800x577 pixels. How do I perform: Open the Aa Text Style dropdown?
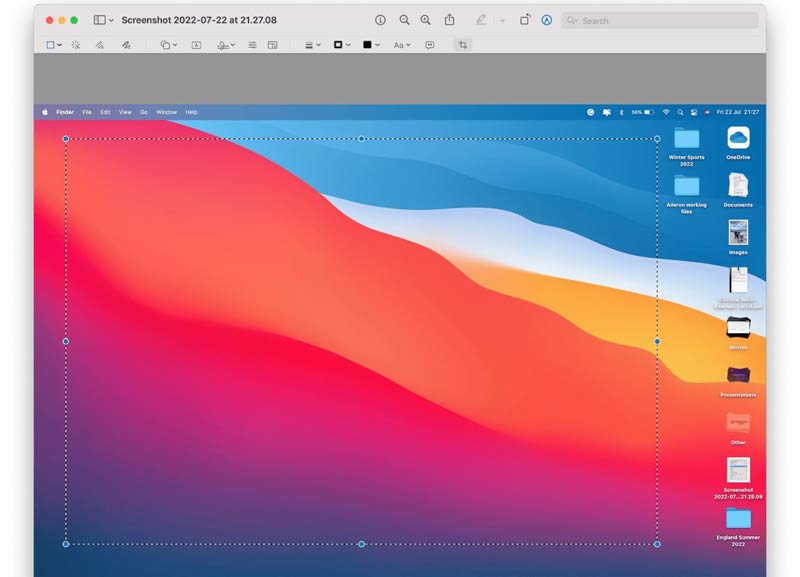pyautogui.click(x=402, y=45)
